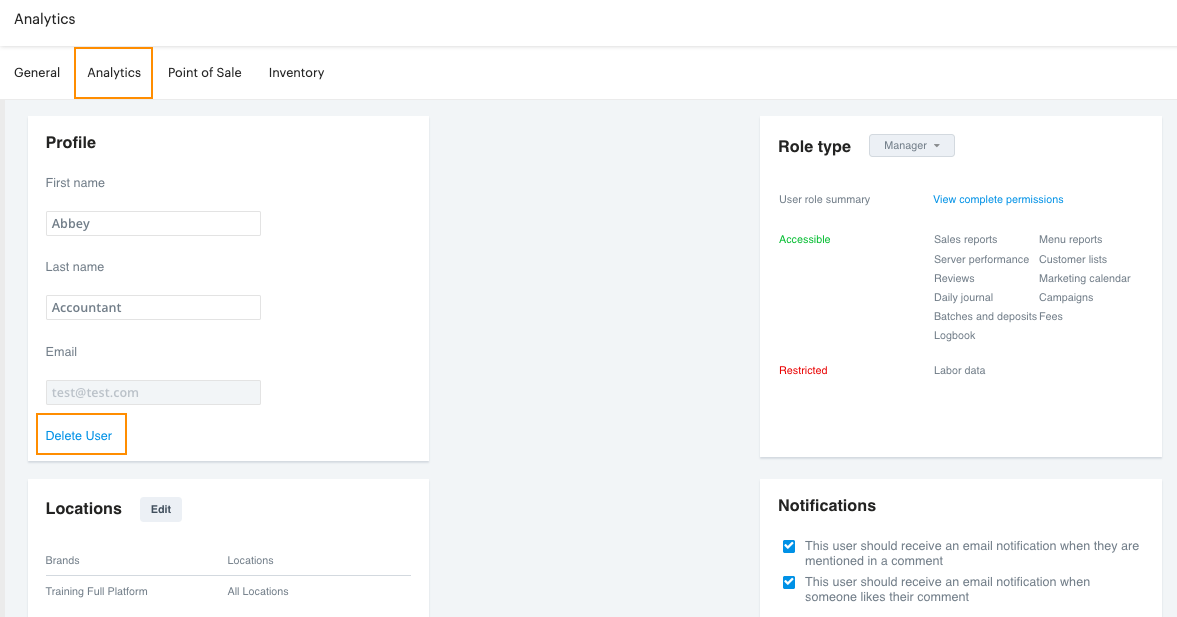Click Sales reports in Accessible list
1177x617 pixels.
click(x=965, y=239)
